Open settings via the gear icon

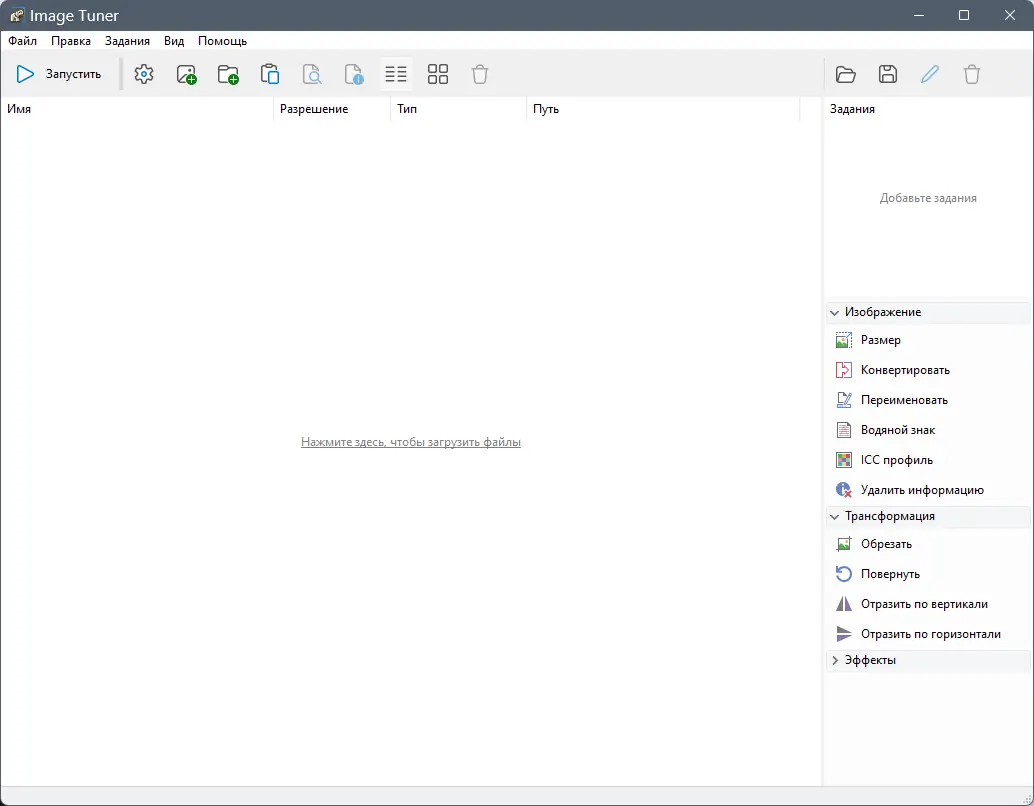click(x=144, y=74)
